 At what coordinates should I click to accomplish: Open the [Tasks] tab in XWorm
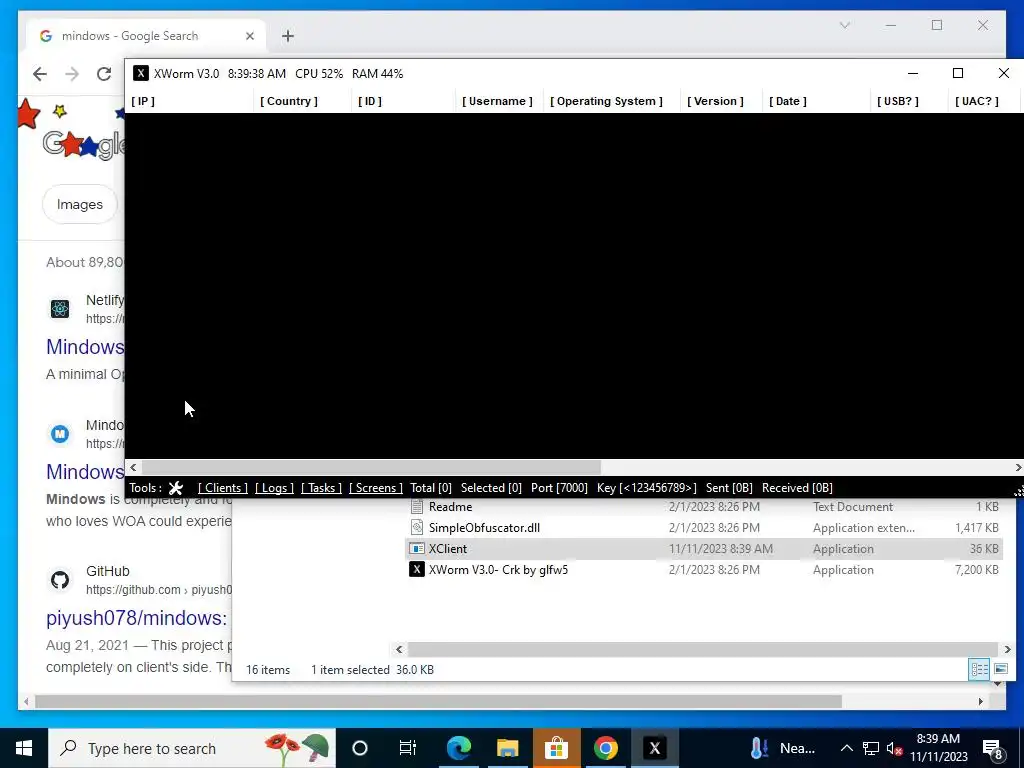(x=321, y=488)
